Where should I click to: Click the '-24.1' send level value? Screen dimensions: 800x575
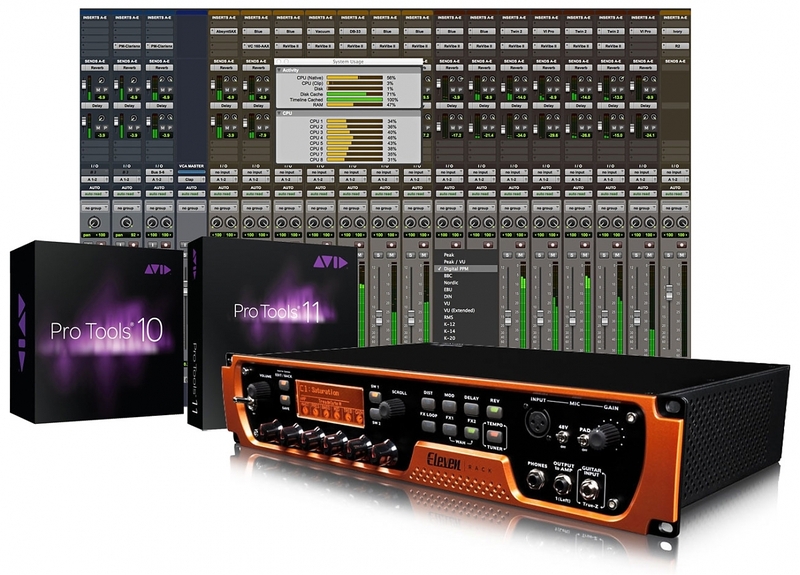(649, 135)
